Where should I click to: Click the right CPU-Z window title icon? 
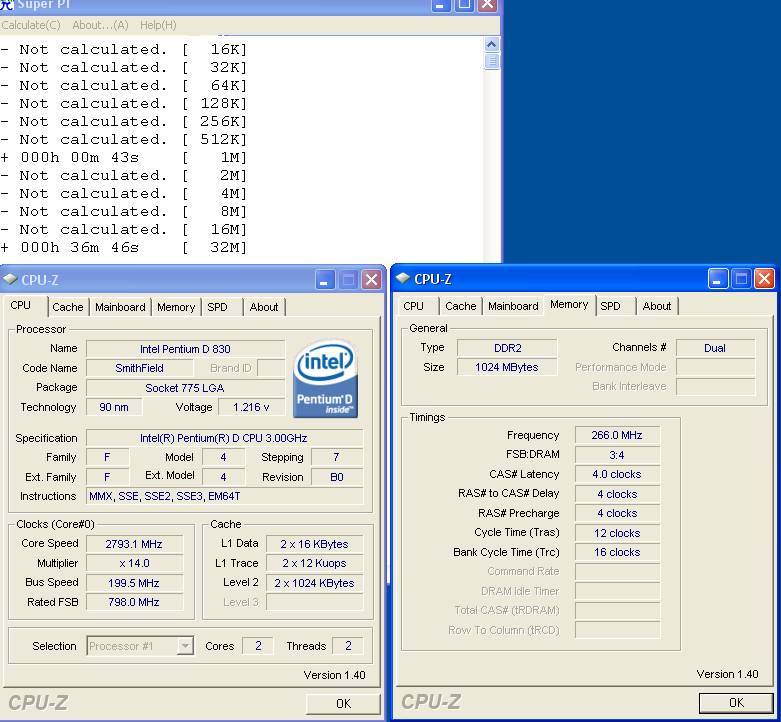[x=402, y=278]
